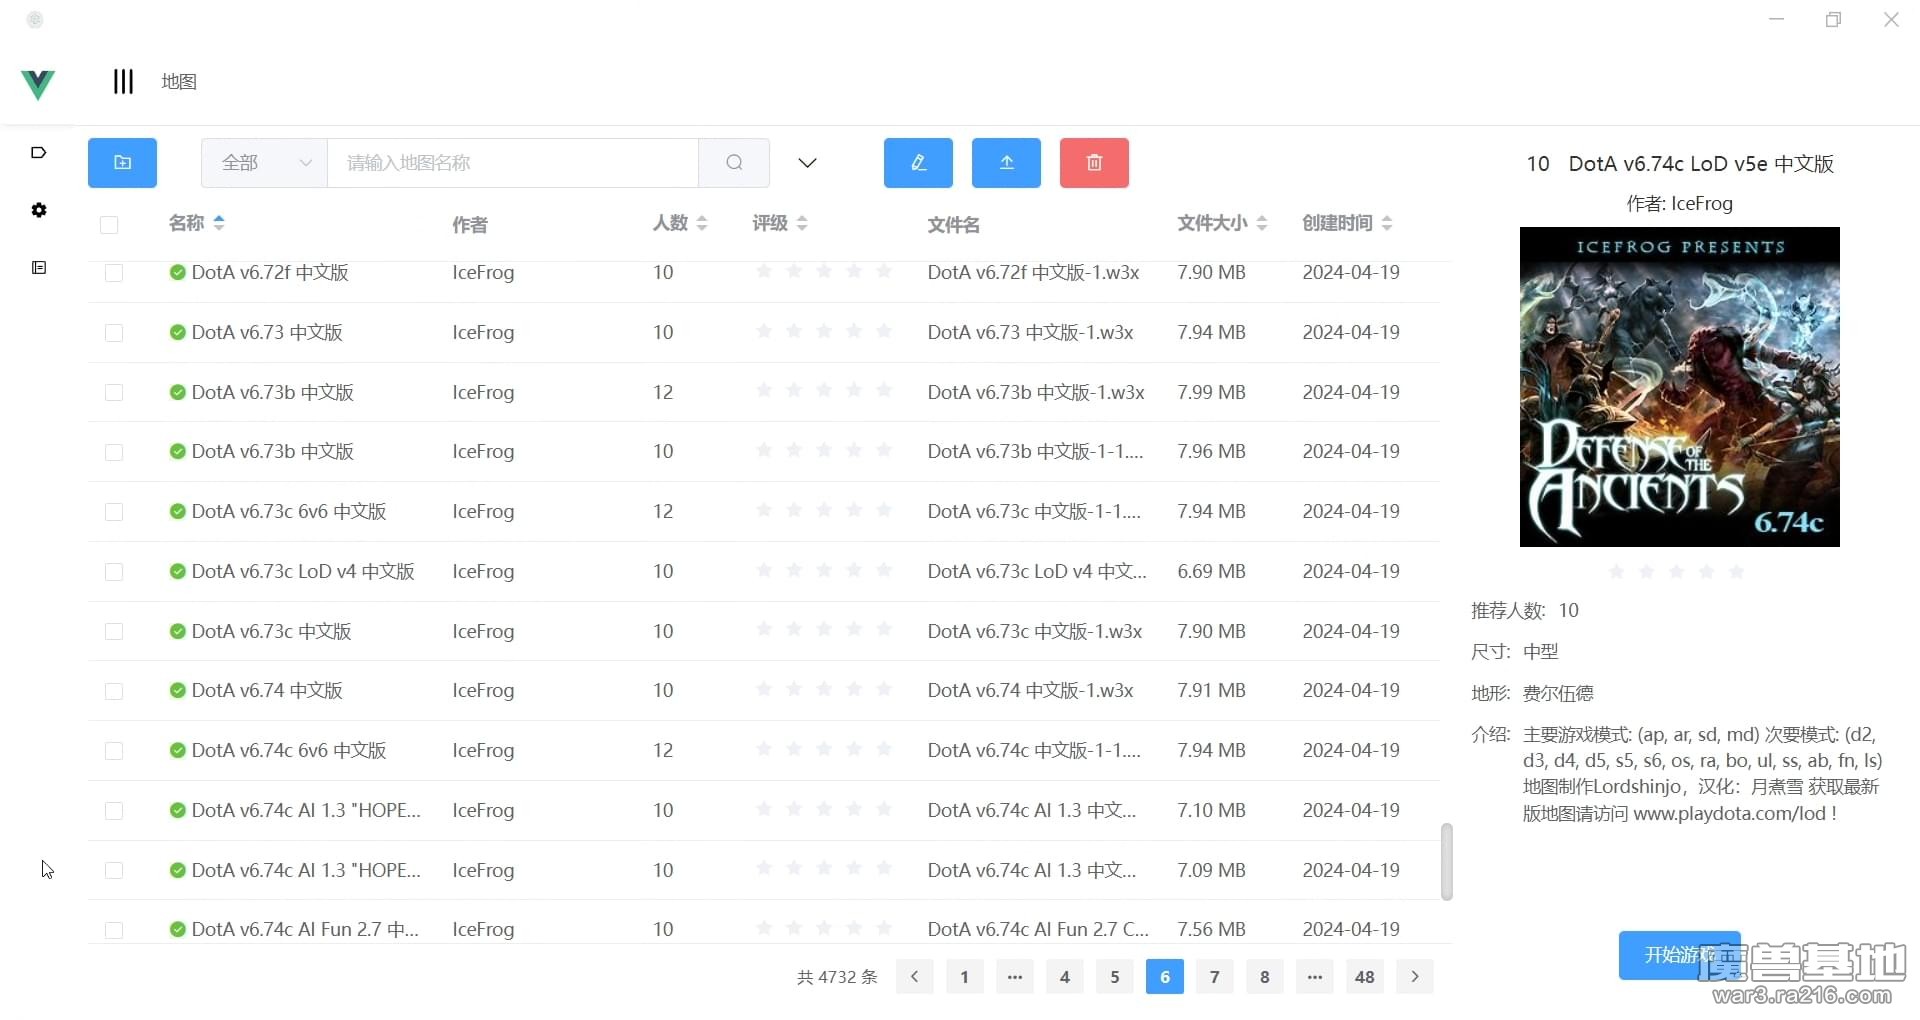Screen dimensions: 1920x1020
Task: Toggle the three-bar menu icon beside 地图
Action: click(123, 81)
